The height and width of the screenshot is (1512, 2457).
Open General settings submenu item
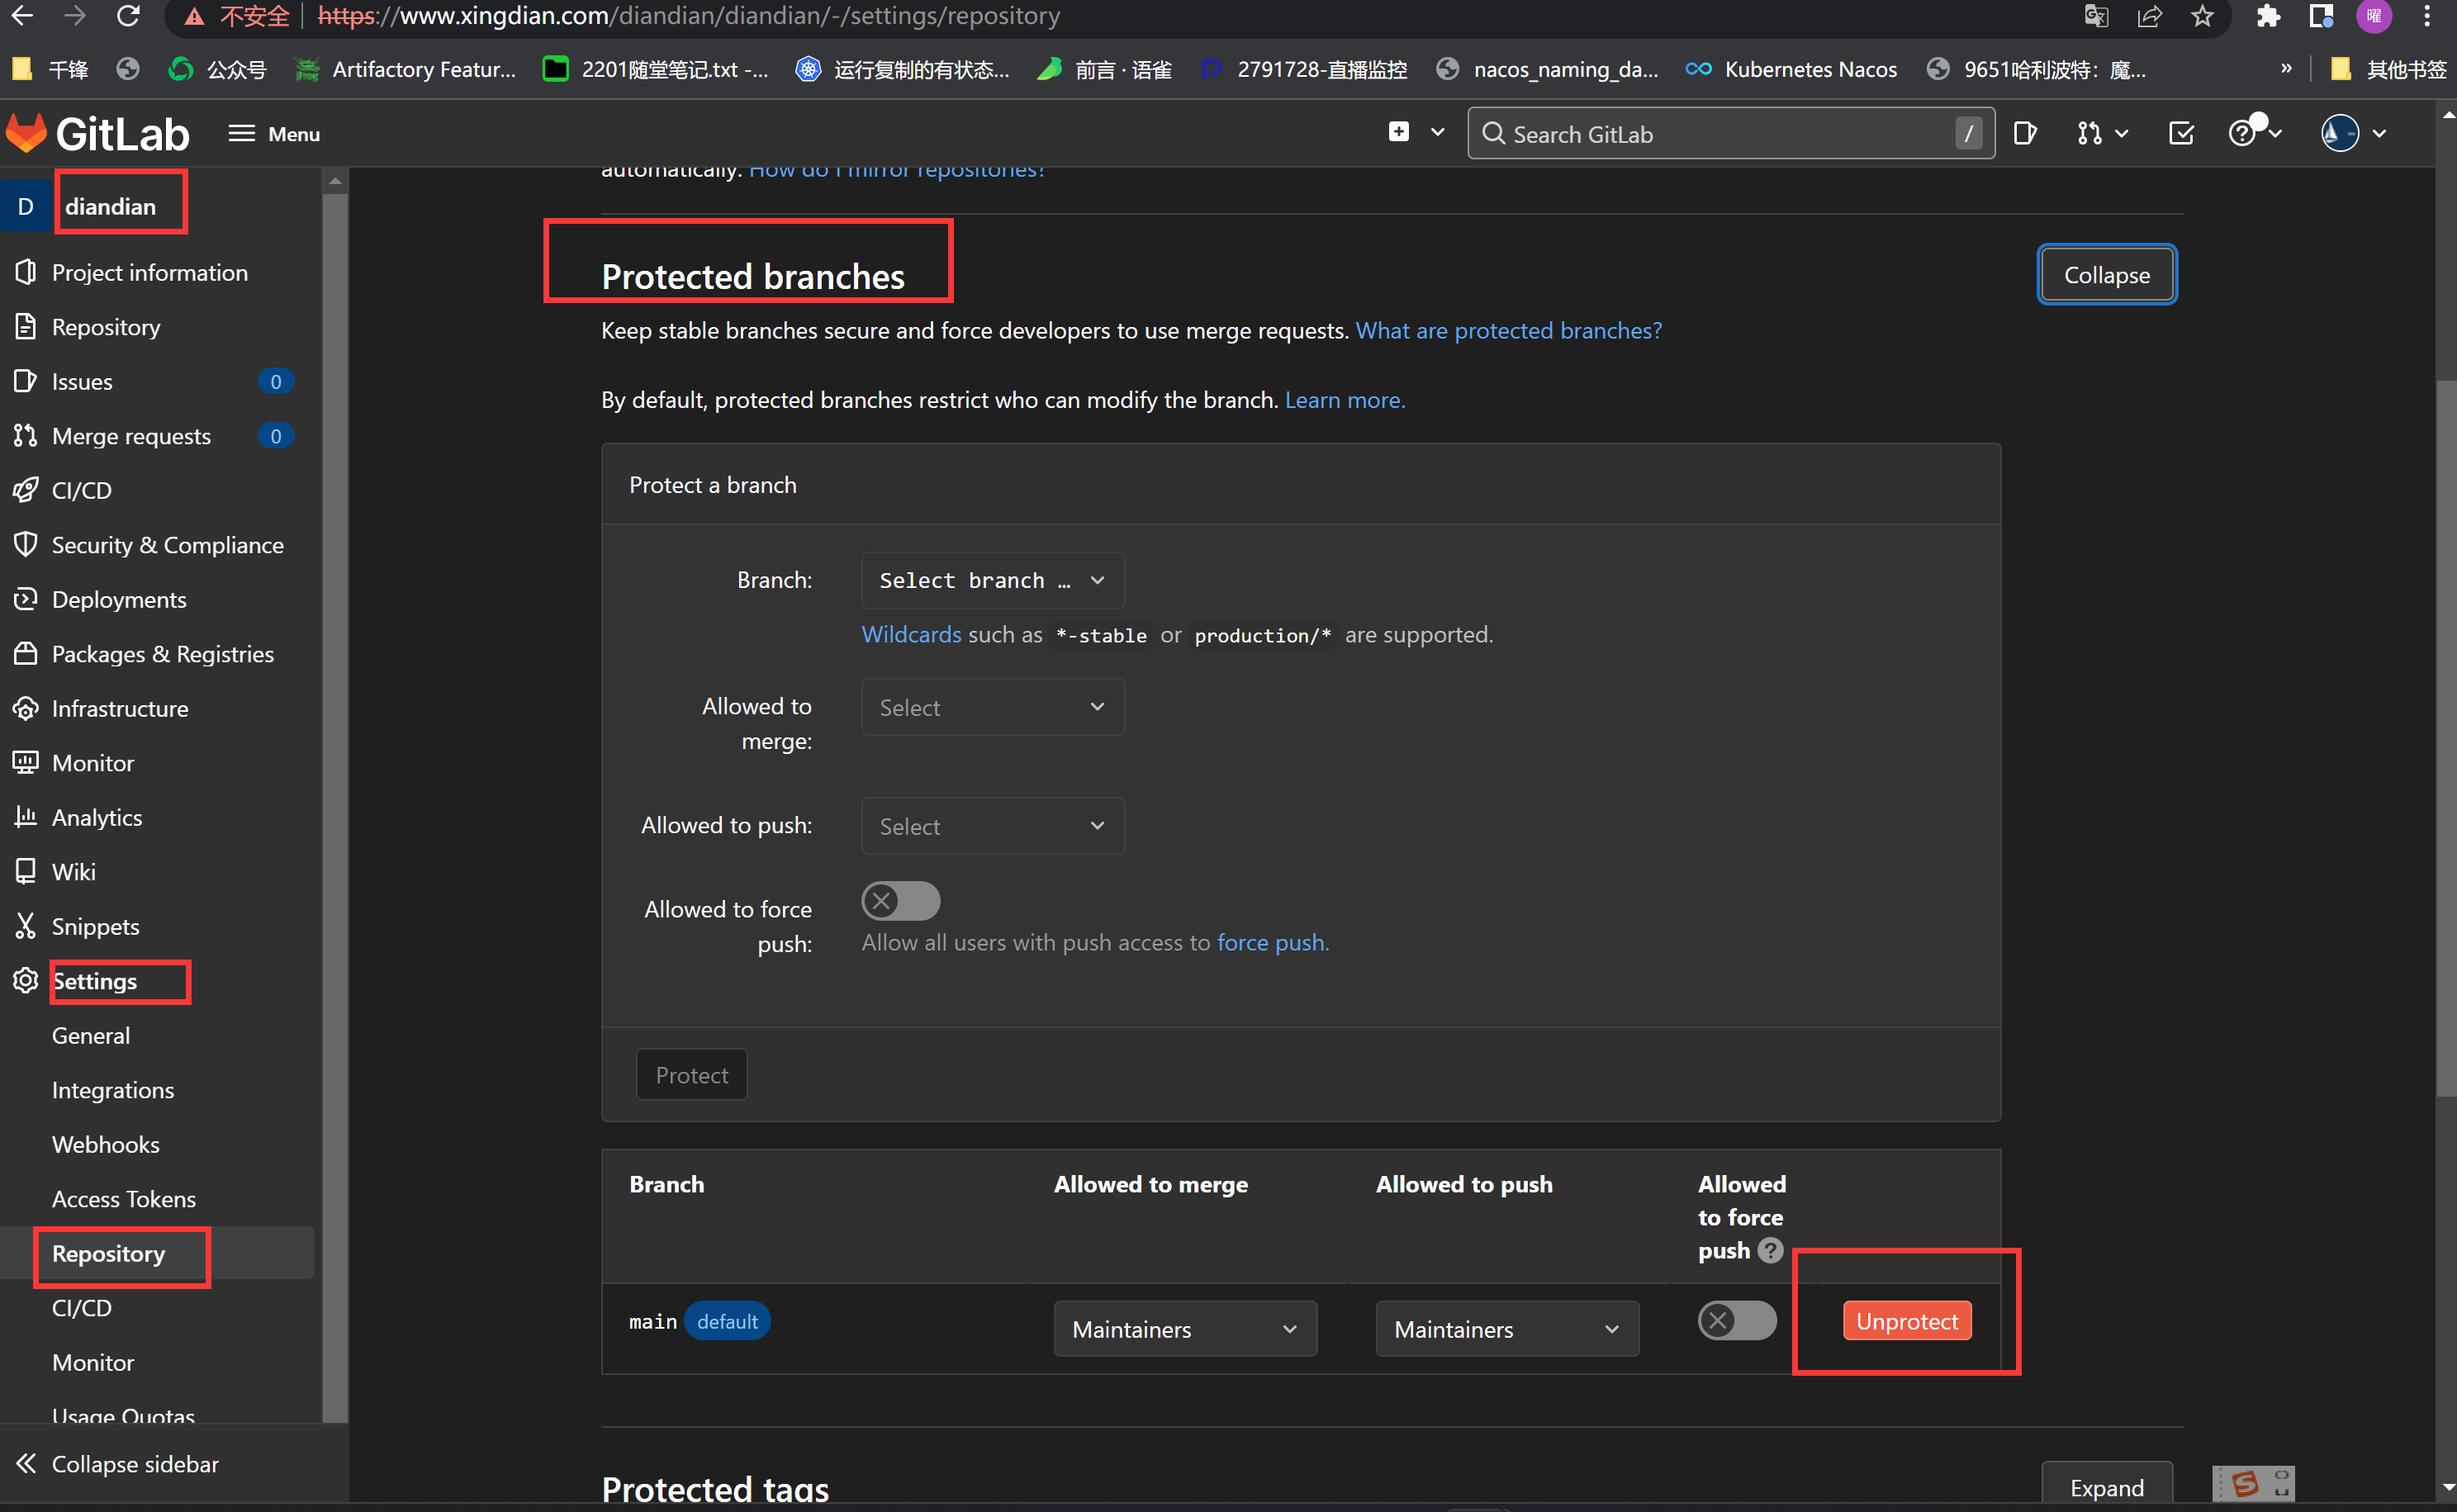click(x=91, y=1035)
